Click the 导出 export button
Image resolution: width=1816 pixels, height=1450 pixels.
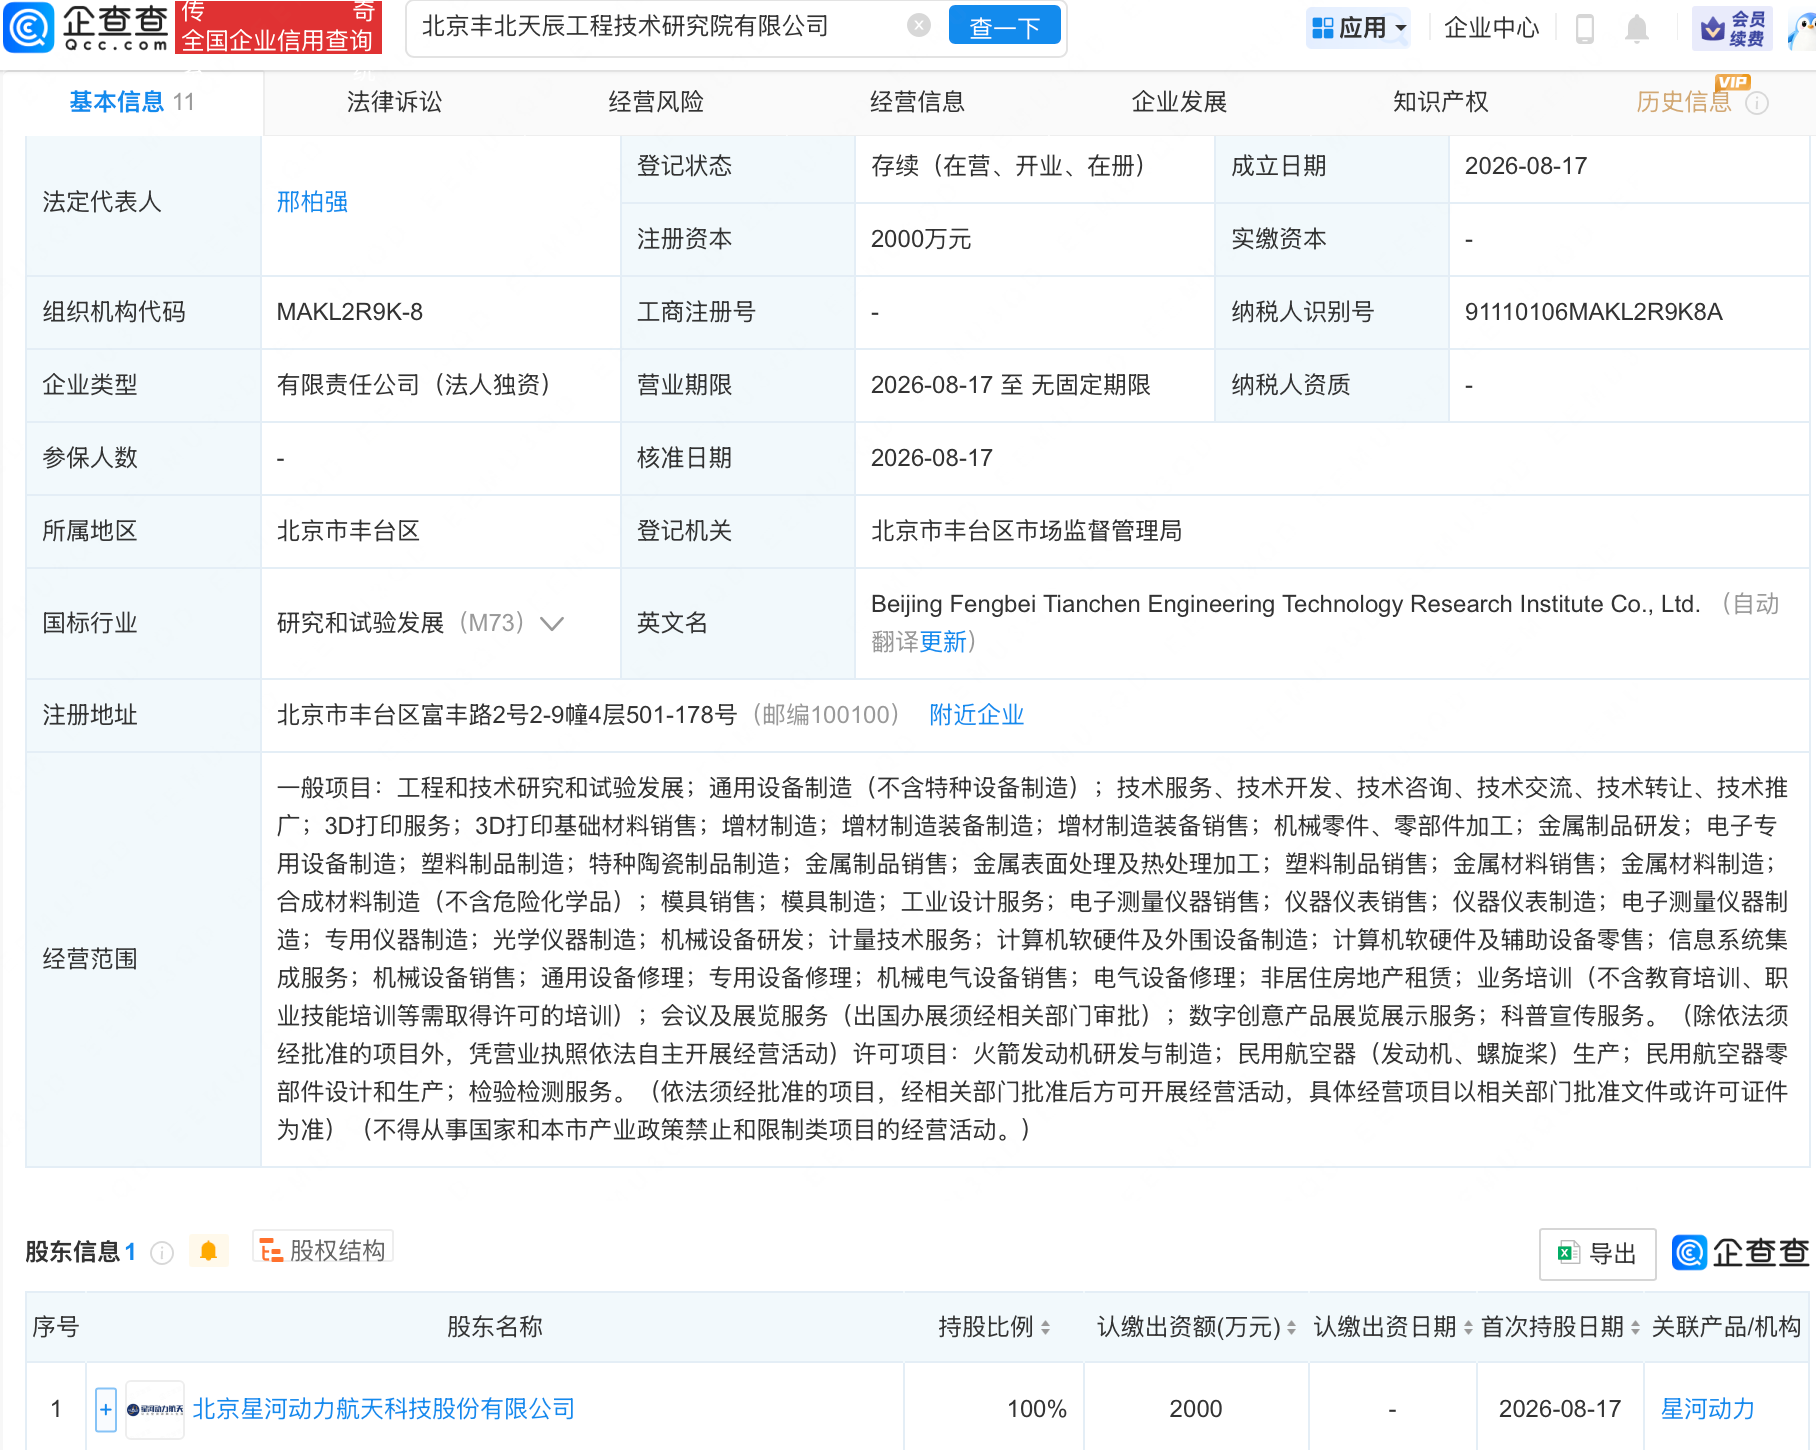(1597, 1254)
